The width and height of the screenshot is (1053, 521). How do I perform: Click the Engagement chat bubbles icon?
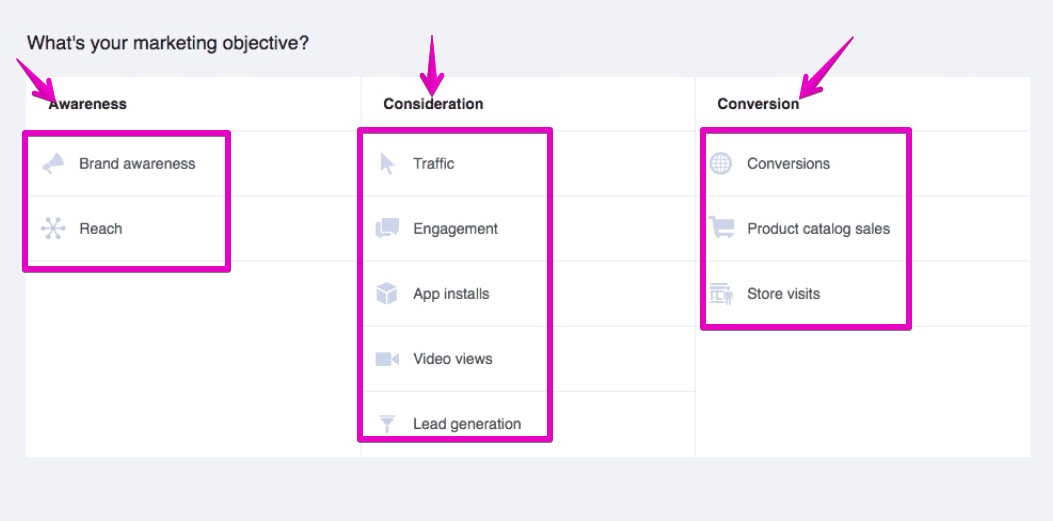tap(387, 228)
